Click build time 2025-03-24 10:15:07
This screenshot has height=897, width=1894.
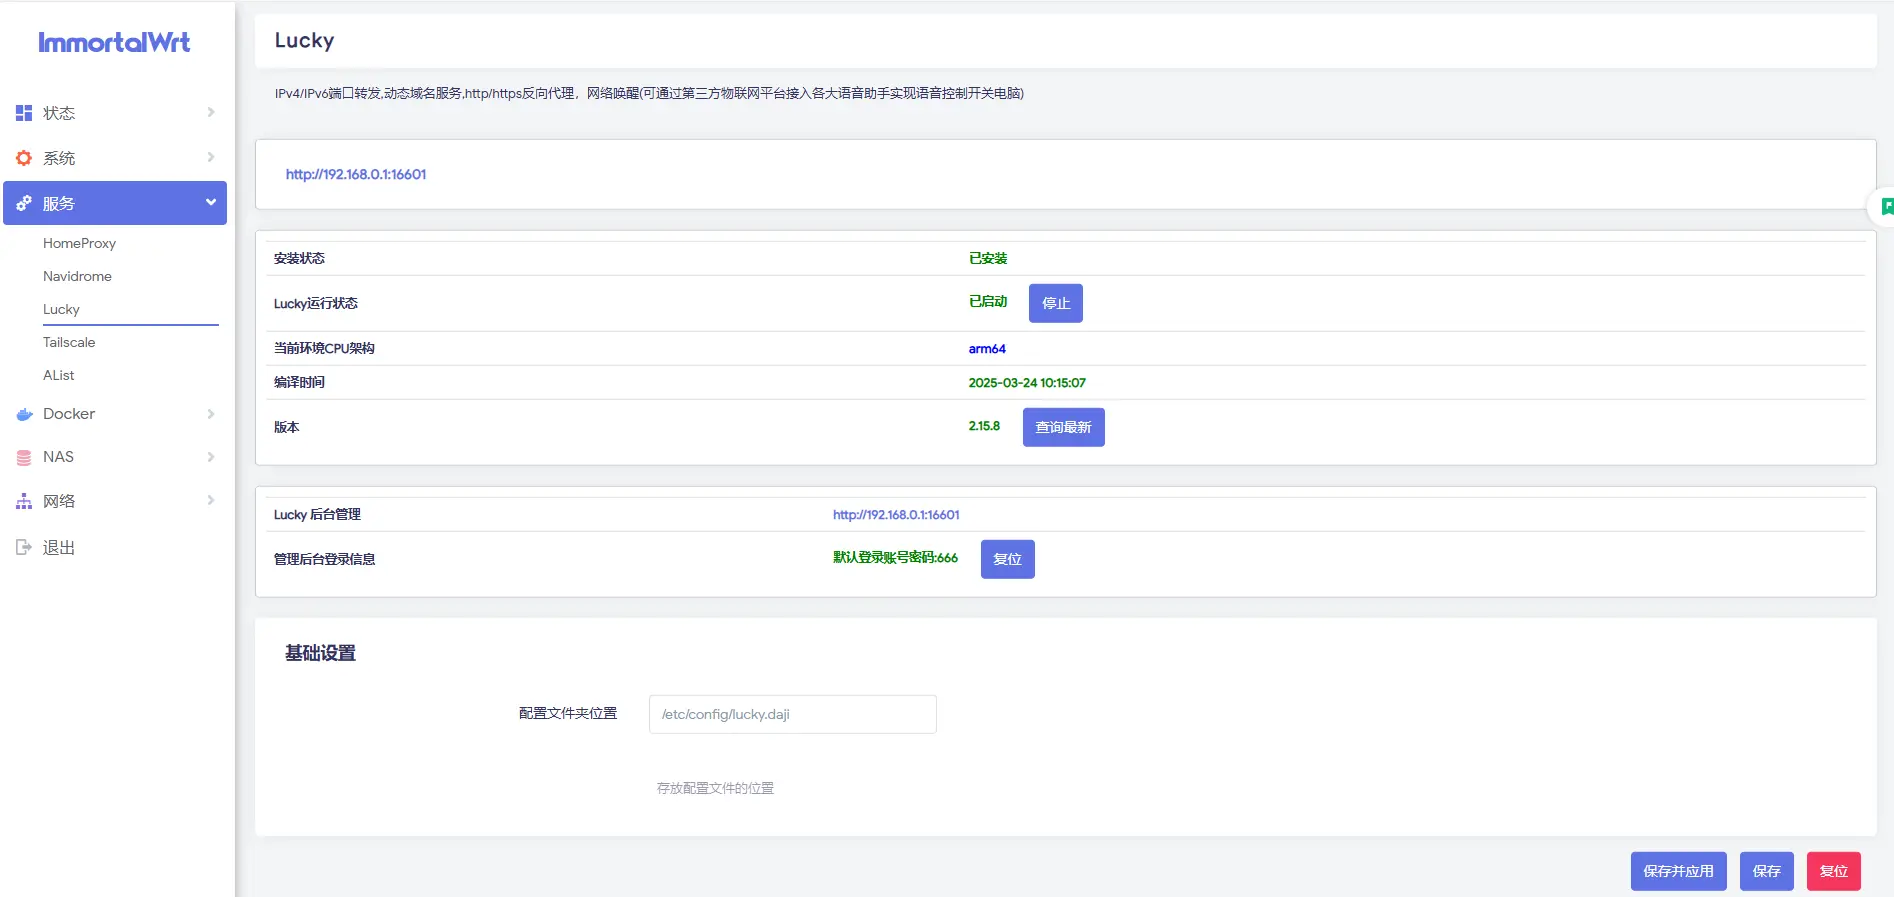pos(1027,383)
